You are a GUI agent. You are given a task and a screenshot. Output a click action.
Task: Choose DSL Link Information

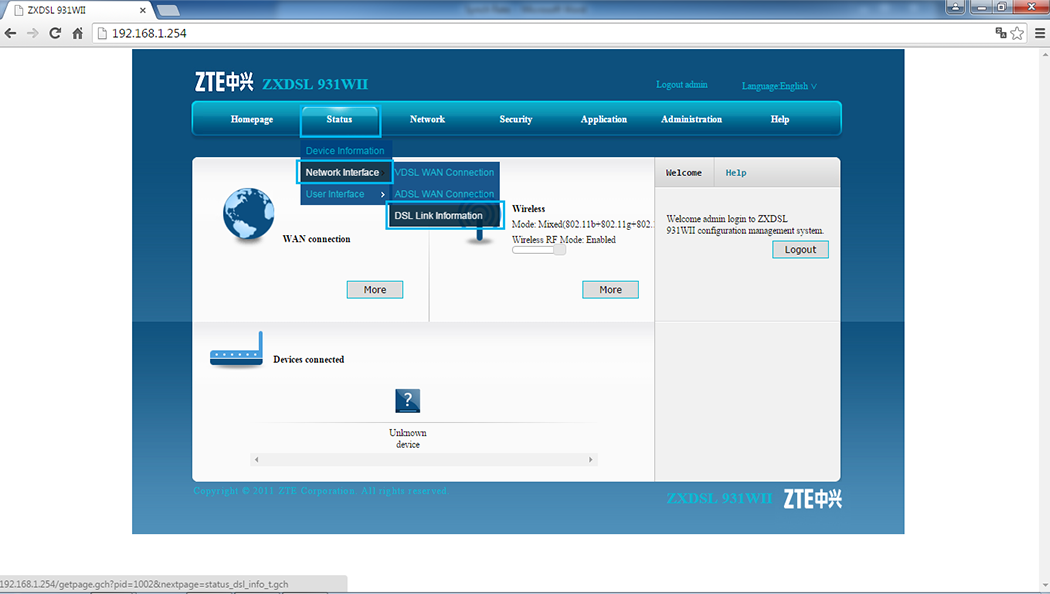pyautogui.click(x=445, y=216)
